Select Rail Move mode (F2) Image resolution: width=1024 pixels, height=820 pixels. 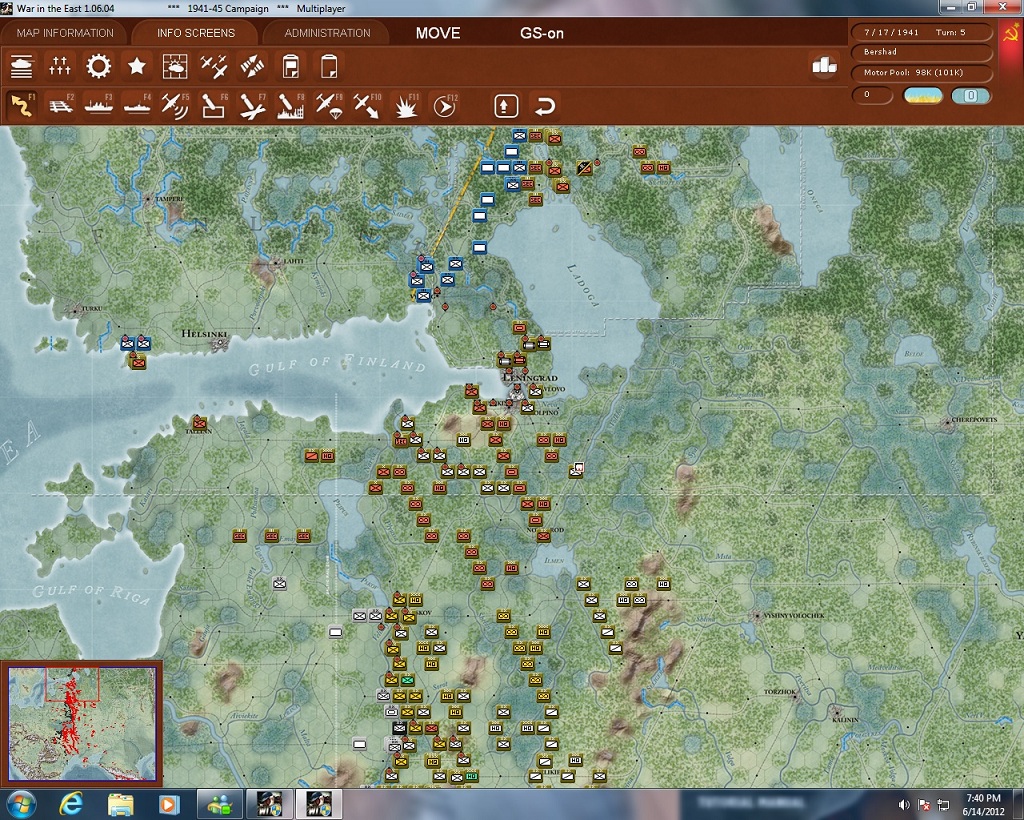click(x=60, y=105)
